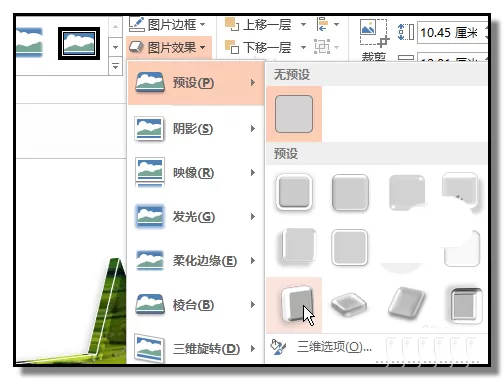Click the 三维旋转 rotated picture icon

(x=149, y=348)
